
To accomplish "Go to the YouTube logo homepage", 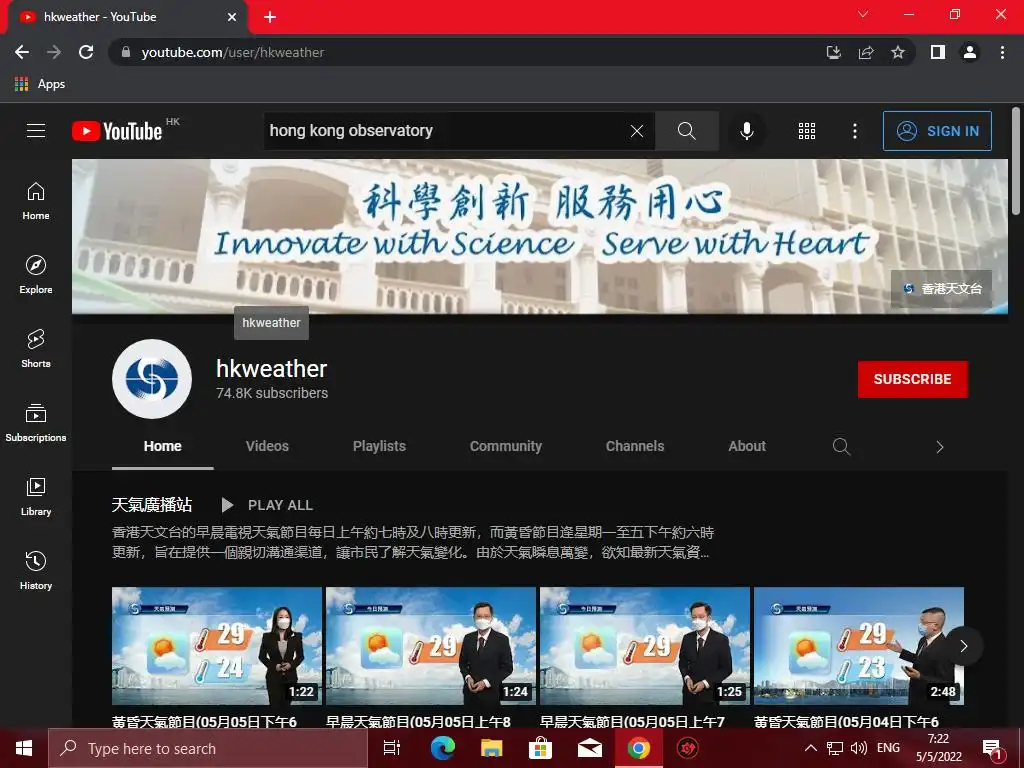I will pyautogui.click(x=118, y=131).
